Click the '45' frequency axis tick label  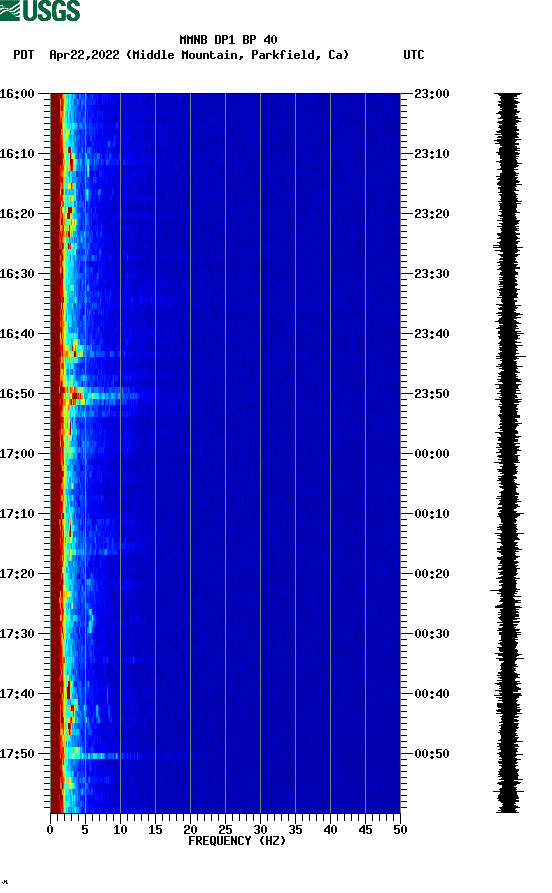click(x=365, y=830)
